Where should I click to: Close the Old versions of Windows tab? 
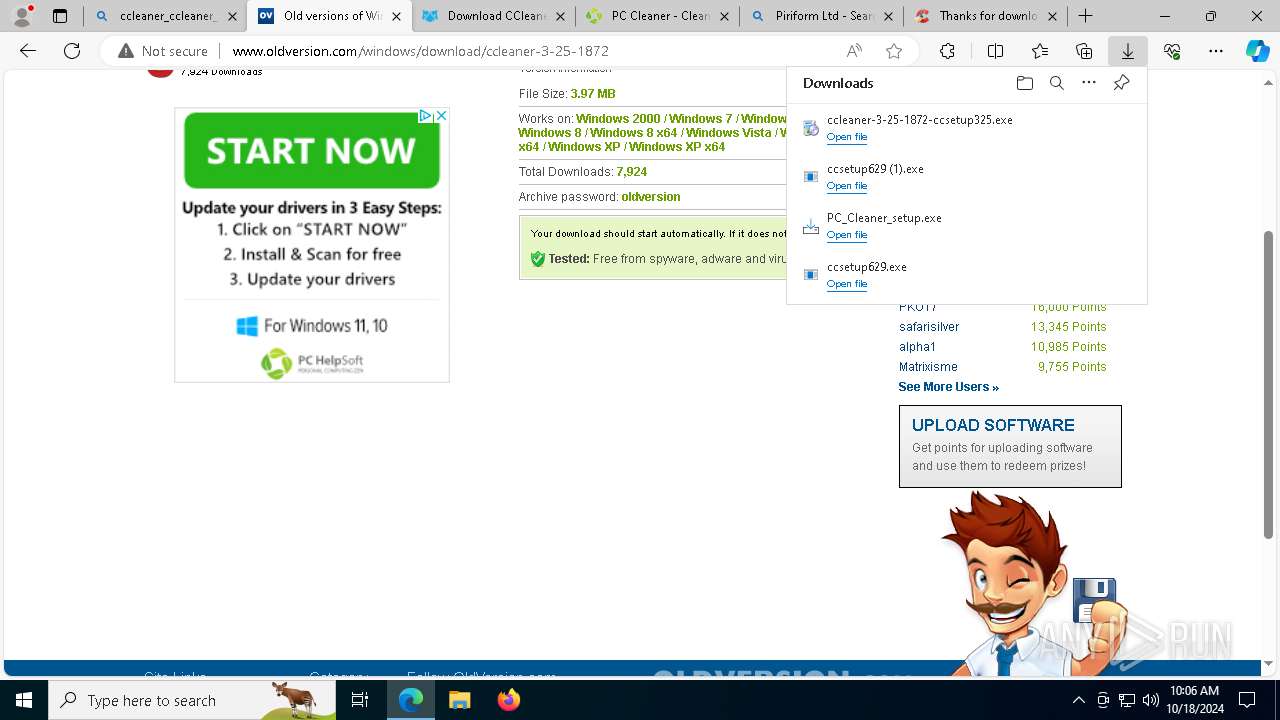pyautogui.click(x=395, y=16)
